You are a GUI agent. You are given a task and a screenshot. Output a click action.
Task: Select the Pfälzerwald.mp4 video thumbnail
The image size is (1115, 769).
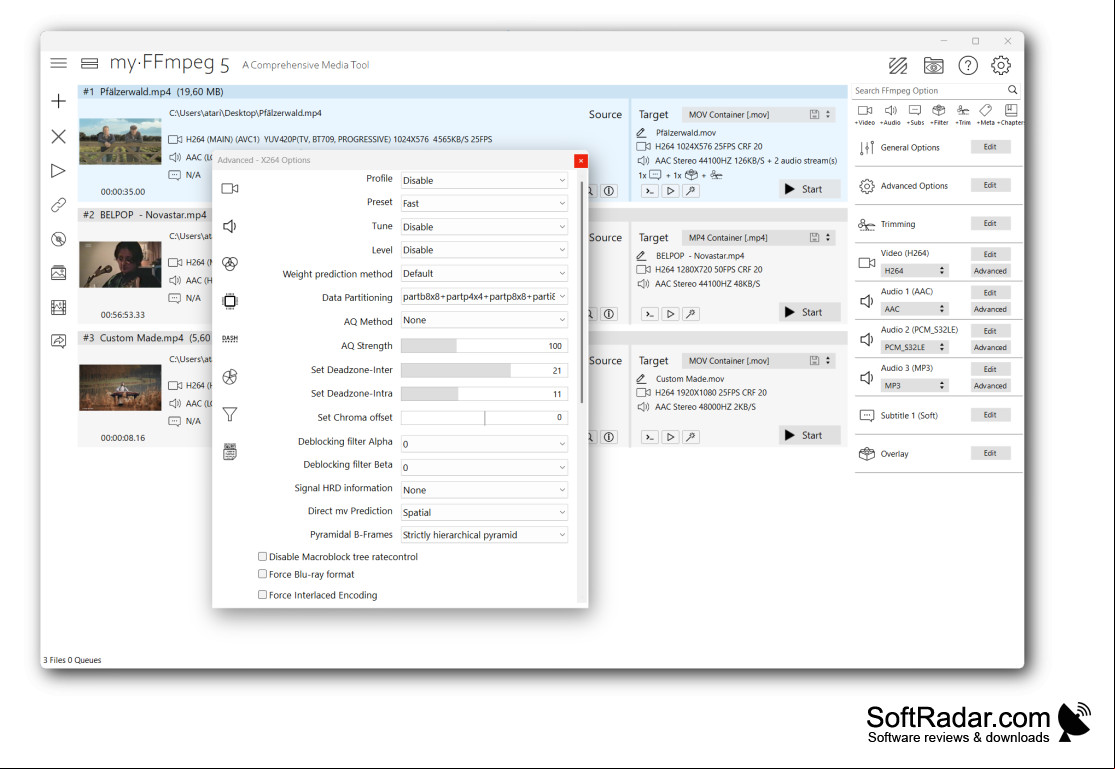120,141
